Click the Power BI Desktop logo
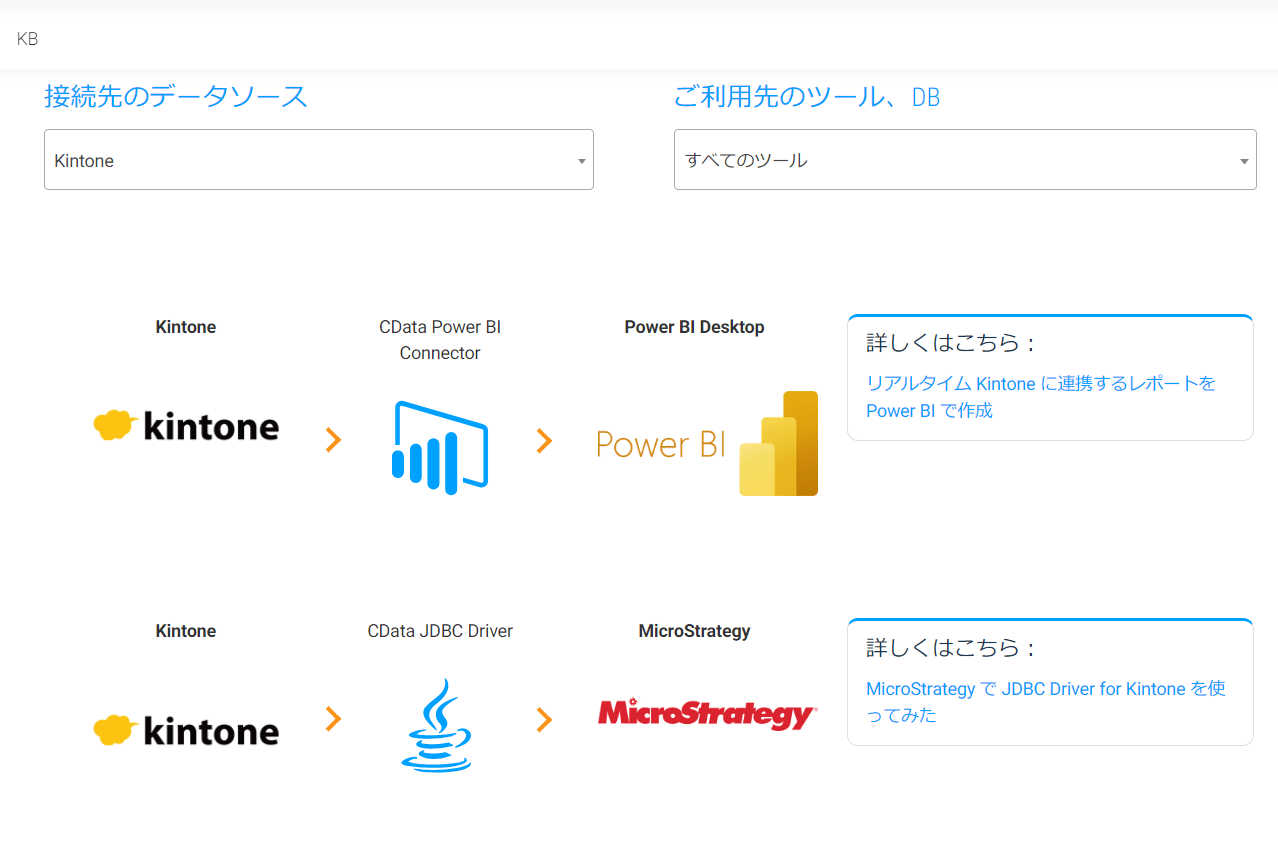The image size is (1278, 864). (x=707, y=443)
